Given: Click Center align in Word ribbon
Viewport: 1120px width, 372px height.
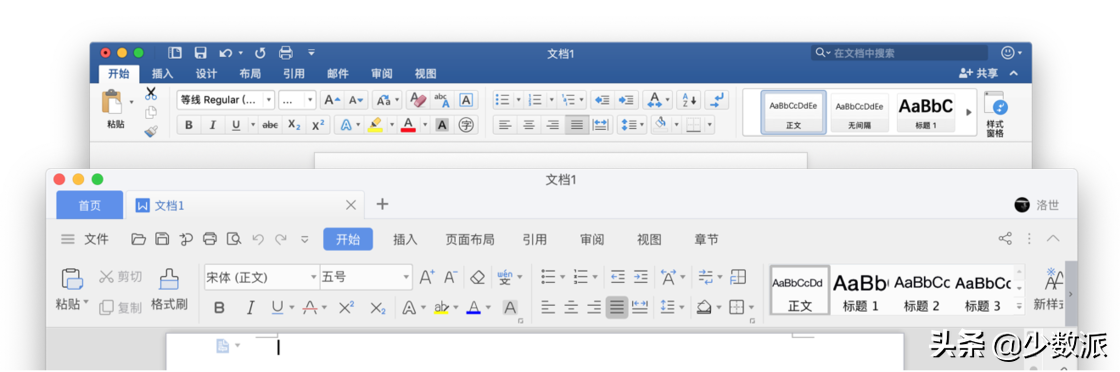Looking at the screenshot, I should [529, 125].
